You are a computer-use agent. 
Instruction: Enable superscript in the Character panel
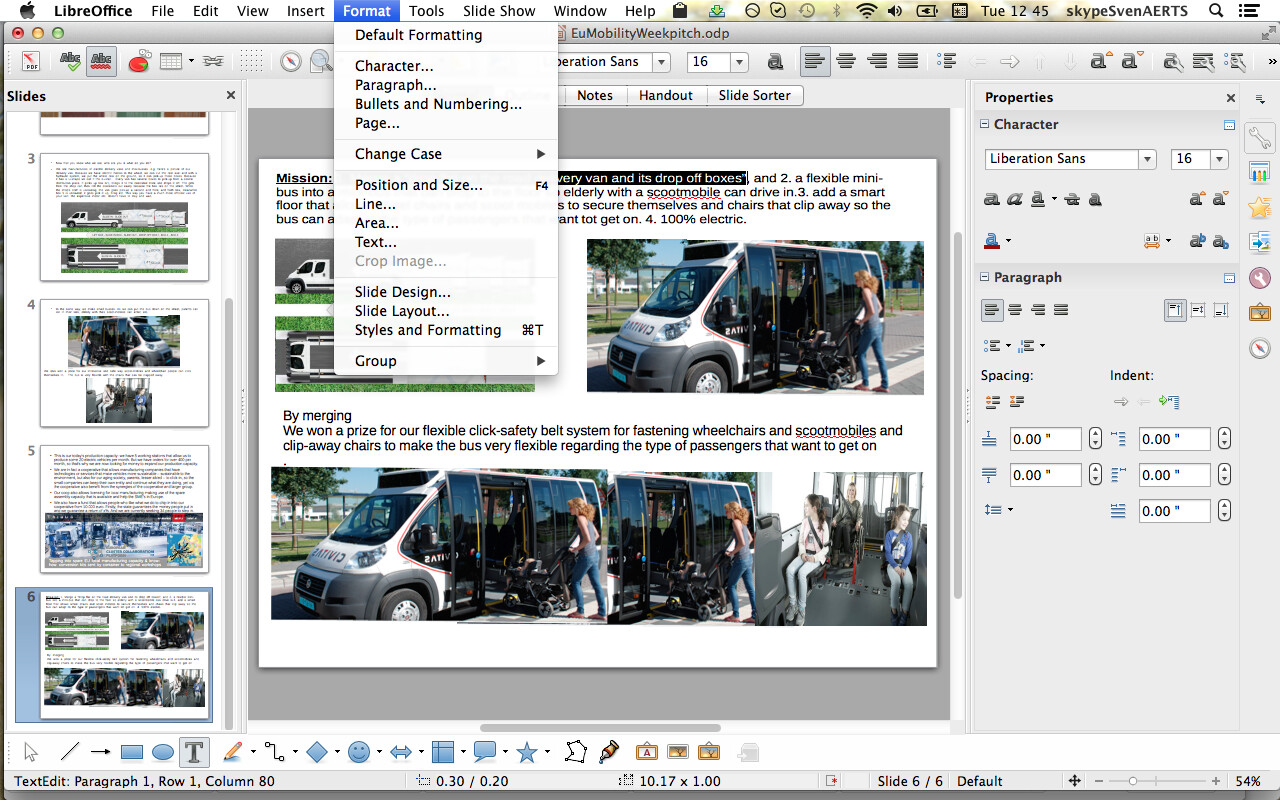1196,199
